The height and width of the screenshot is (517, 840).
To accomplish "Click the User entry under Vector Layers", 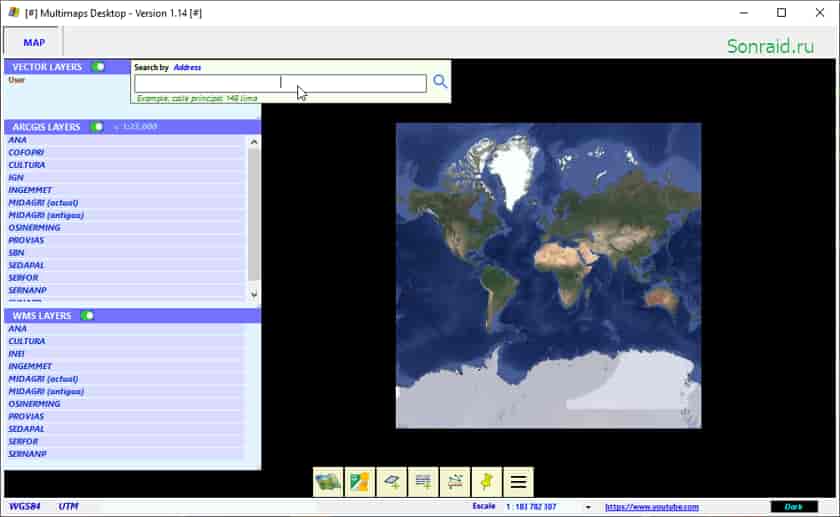I will 17,80.
